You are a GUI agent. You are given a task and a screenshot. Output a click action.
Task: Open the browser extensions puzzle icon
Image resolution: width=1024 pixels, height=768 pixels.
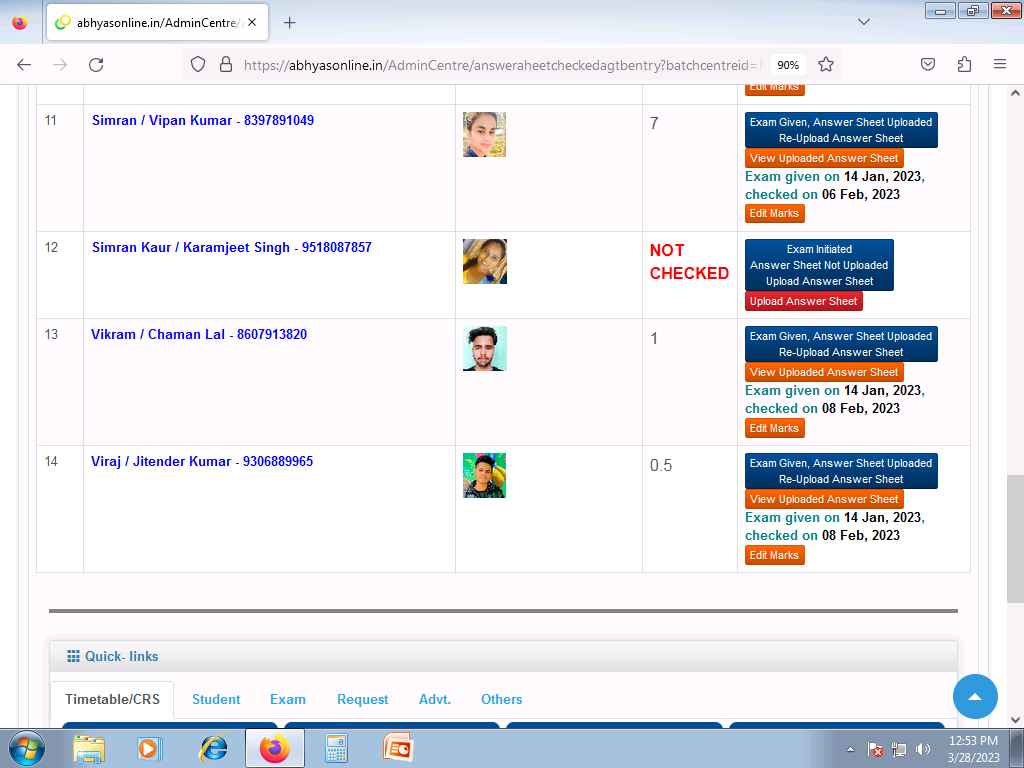pos(964,65)
